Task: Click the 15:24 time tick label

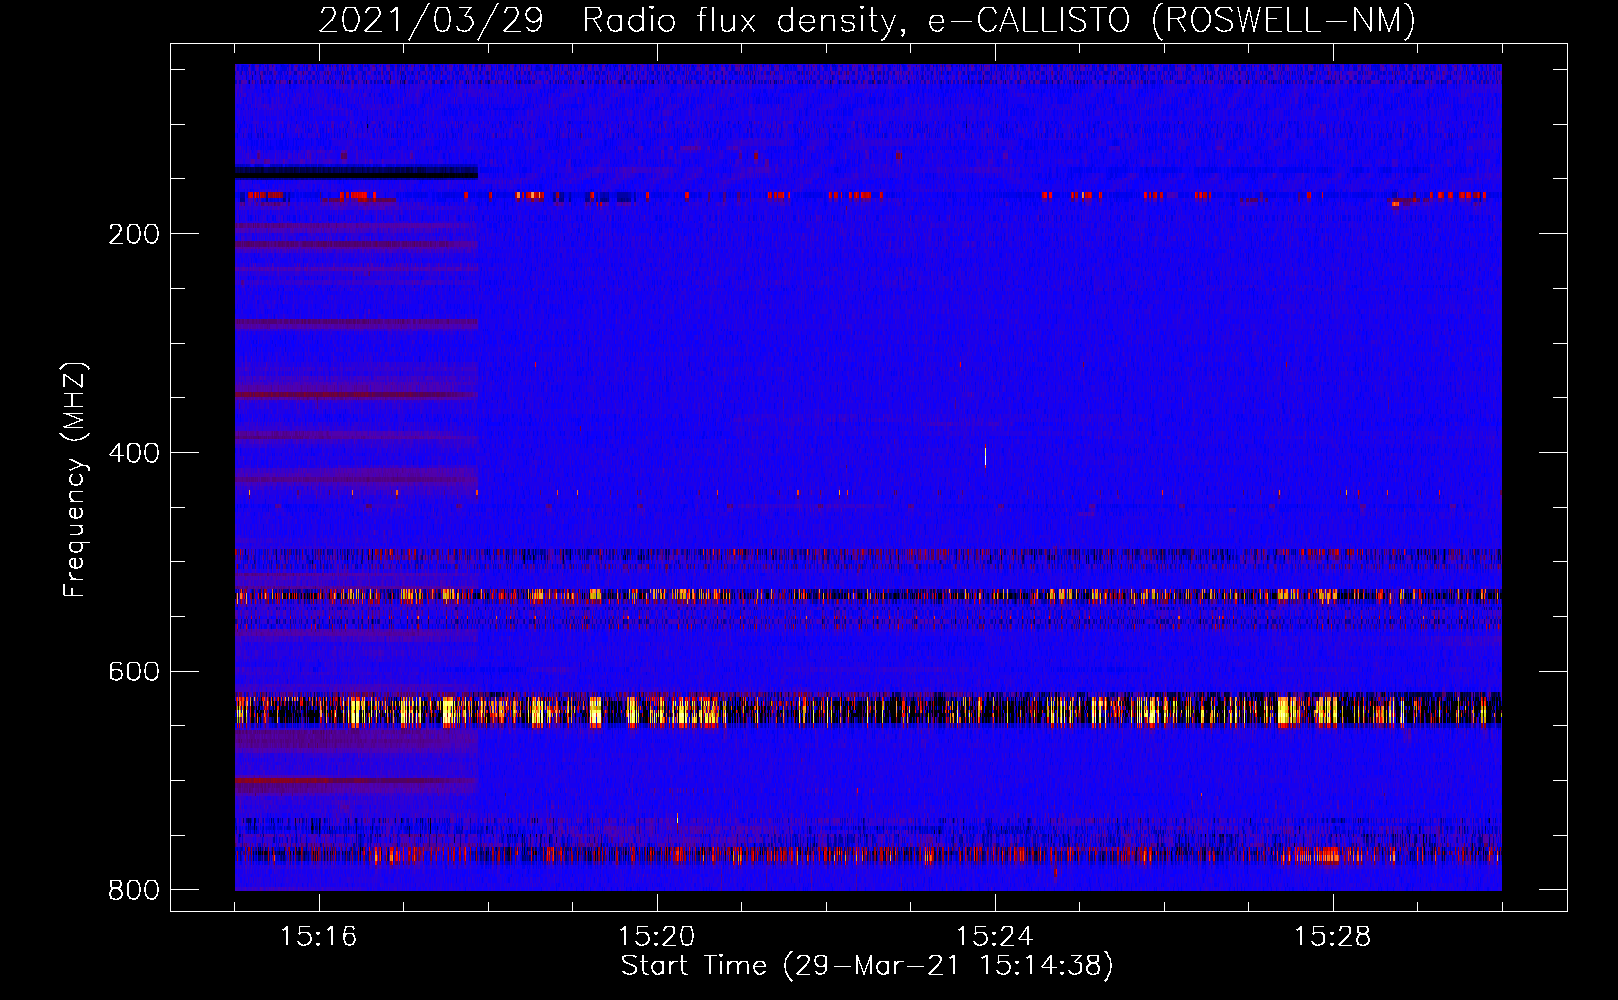Action: tap(994, 936)
